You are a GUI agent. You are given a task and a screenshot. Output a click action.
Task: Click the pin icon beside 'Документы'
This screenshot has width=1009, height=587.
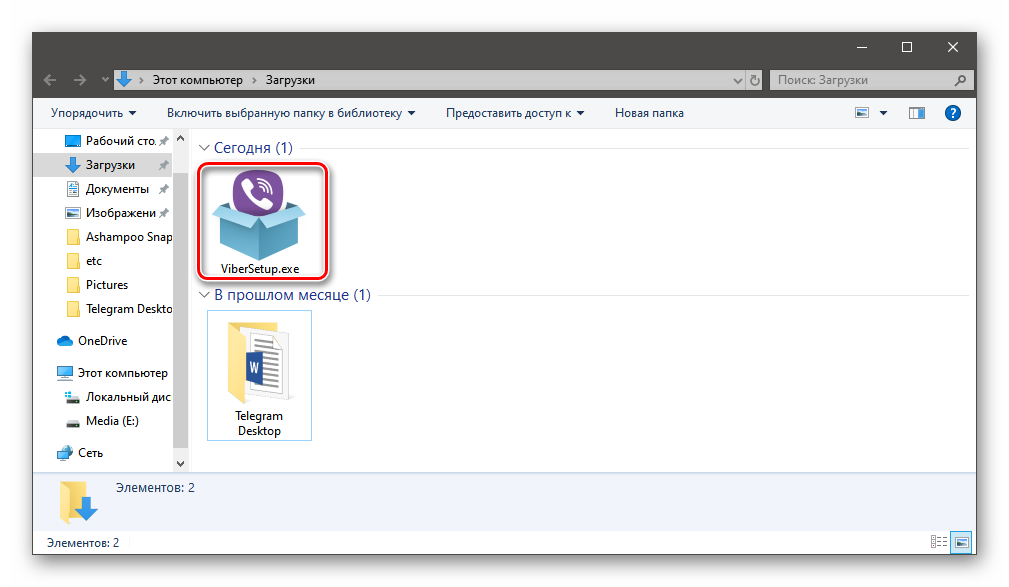pyautogui.click(x=163, y=189)
